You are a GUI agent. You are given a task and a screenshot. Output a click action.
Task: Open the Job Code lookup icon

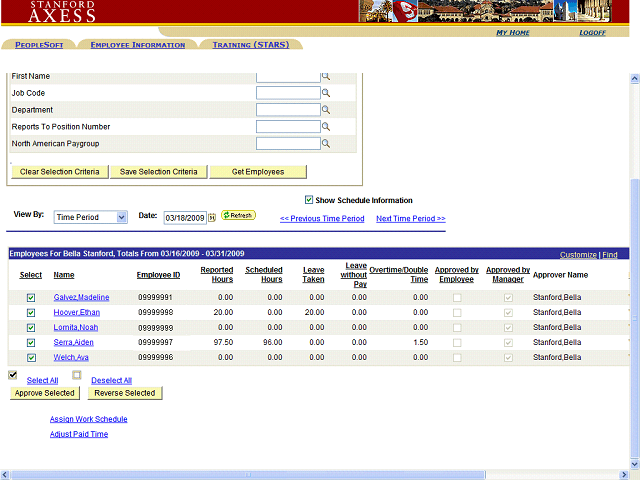pos(325,93)
